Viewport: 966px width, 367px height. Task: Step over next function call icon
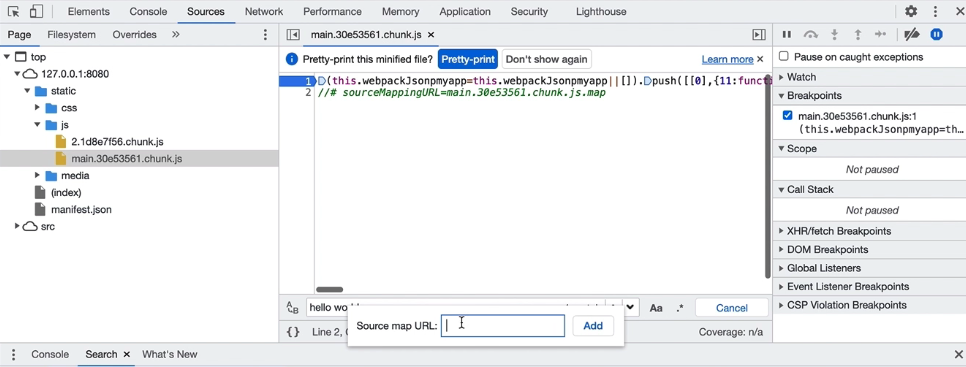[811, 34]
